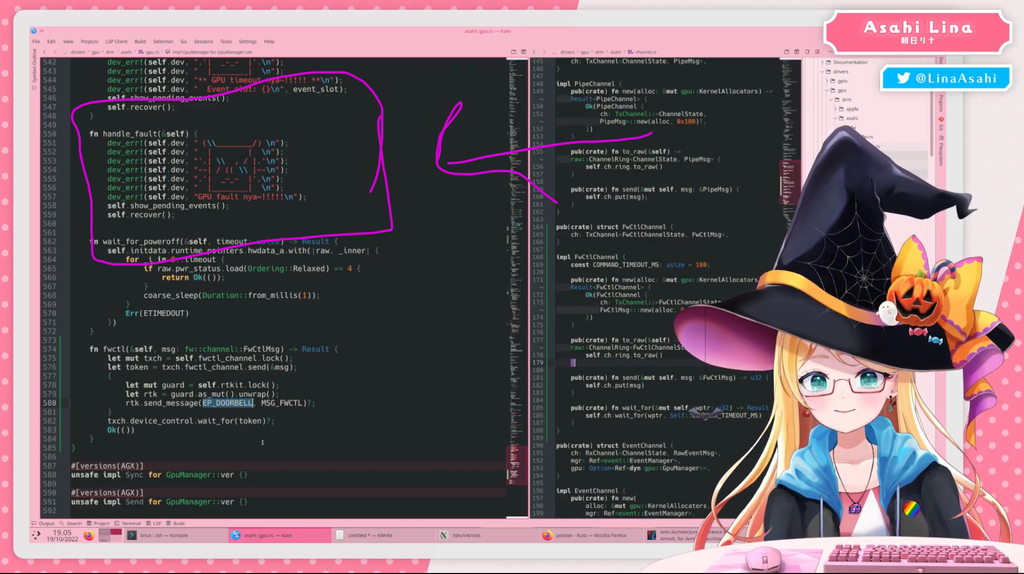Click the gpu.rs breadcrumb file entry

click(x=150, y=51)
